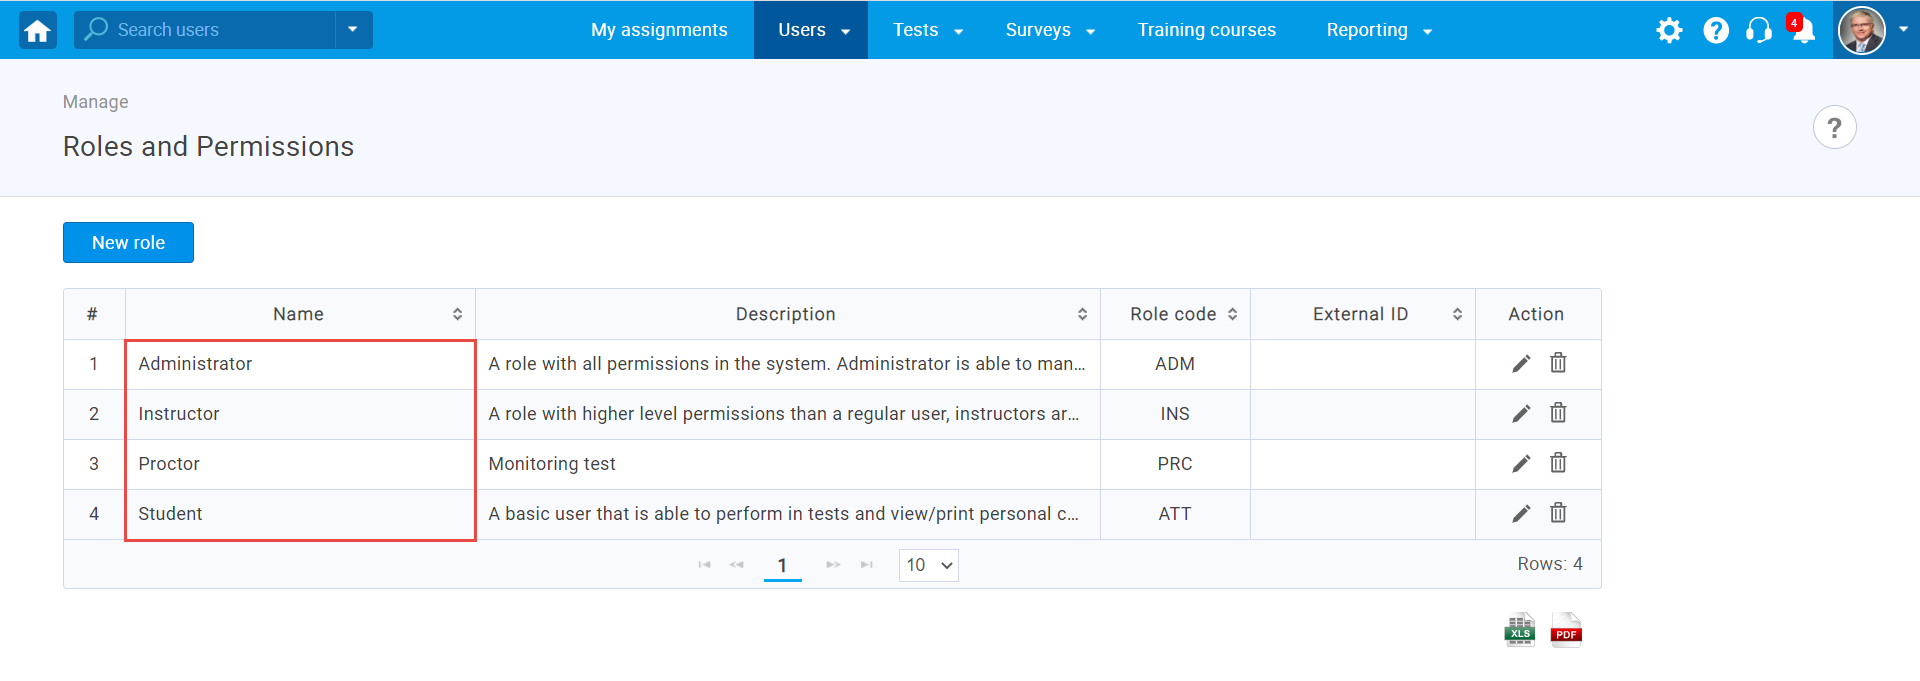Viewport: 1920px width, 681px height.
Task: Click the Student role name
Action: (170, 514)
